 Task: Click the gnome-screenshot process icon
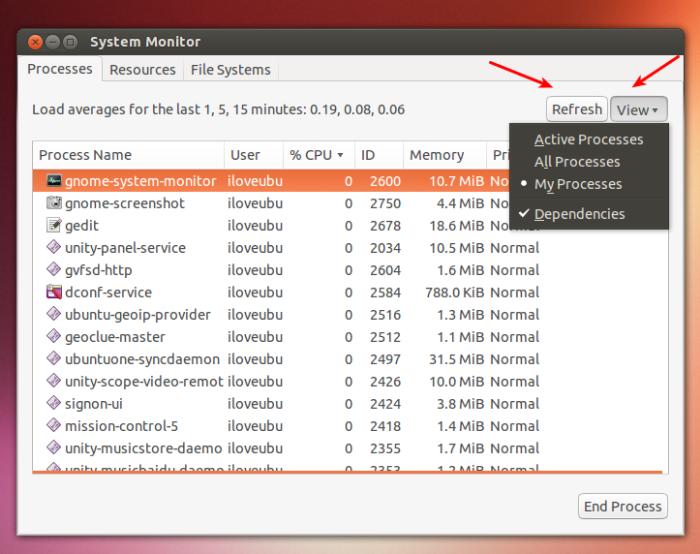coord(54,203)
